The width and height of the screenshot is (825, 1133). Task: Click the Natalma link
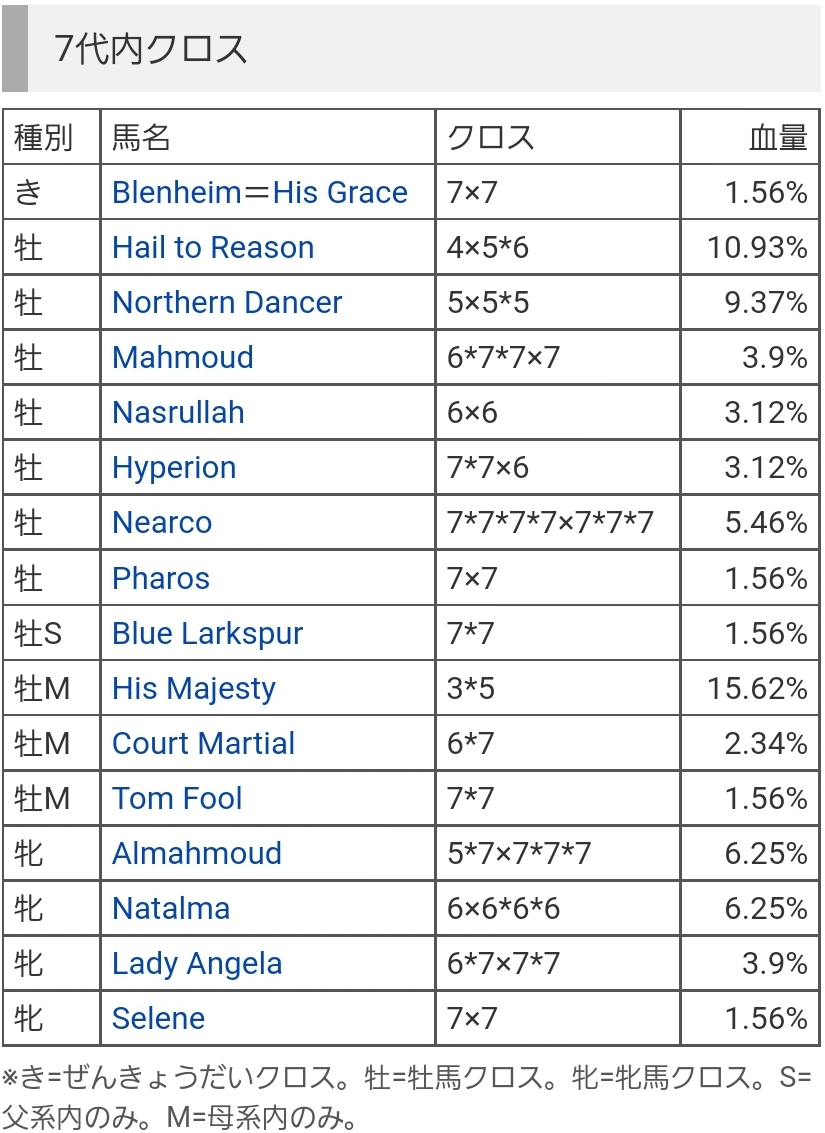tap(170, 908)
